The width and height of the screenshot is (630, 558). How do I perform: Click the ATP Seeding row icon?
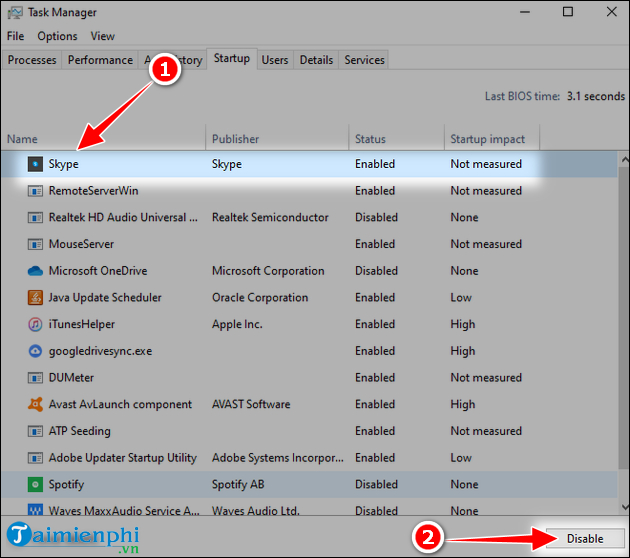coord(35,431)
